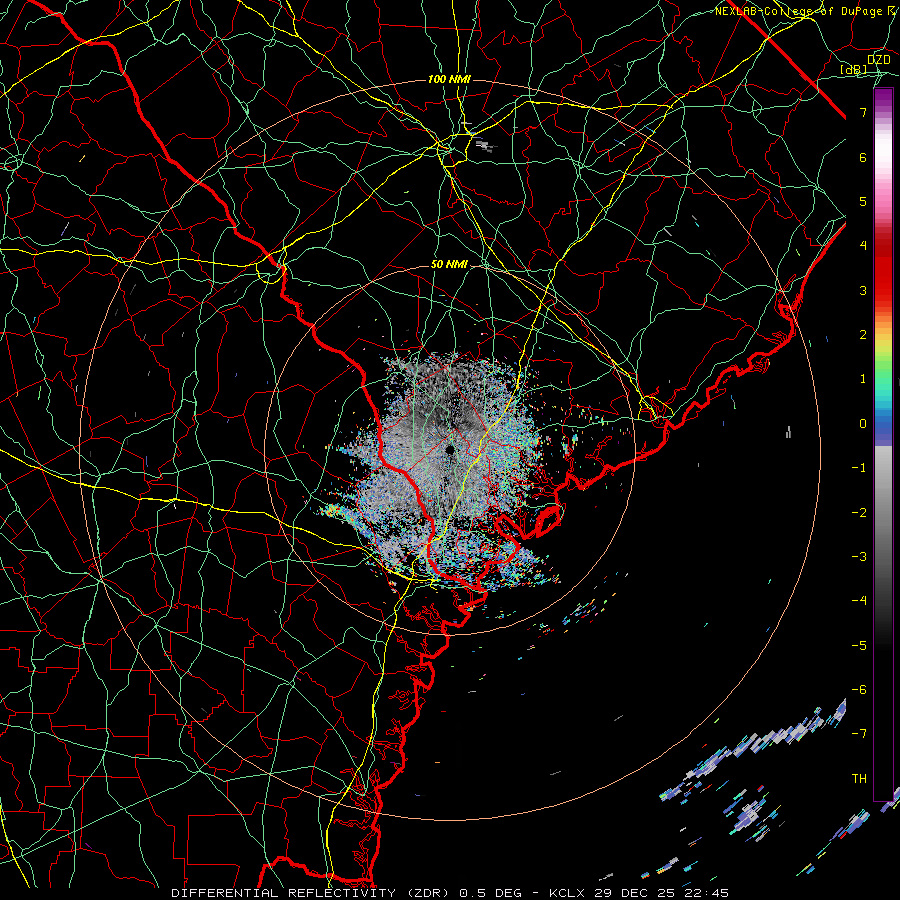Click the 2 value on the scale
900x900 pixels.
coord(863,335)
